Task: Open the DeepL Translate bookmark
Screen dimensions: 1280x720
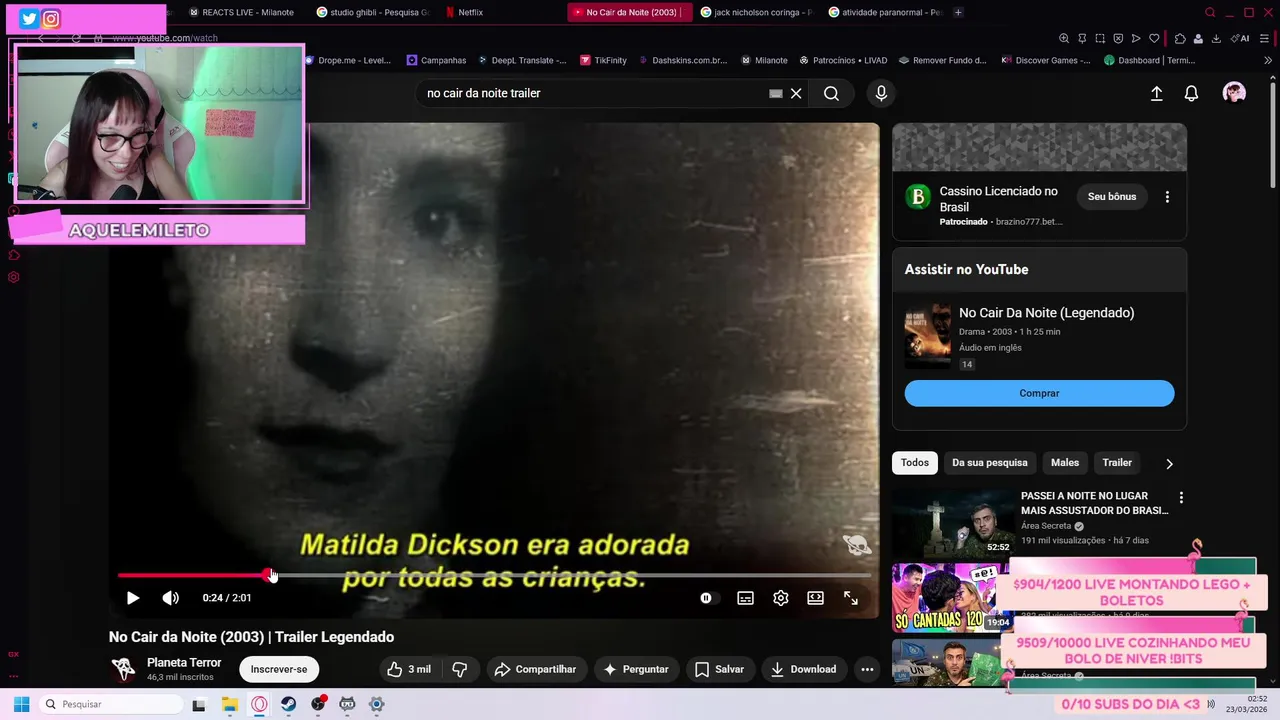Action: [x=521, y=60]
